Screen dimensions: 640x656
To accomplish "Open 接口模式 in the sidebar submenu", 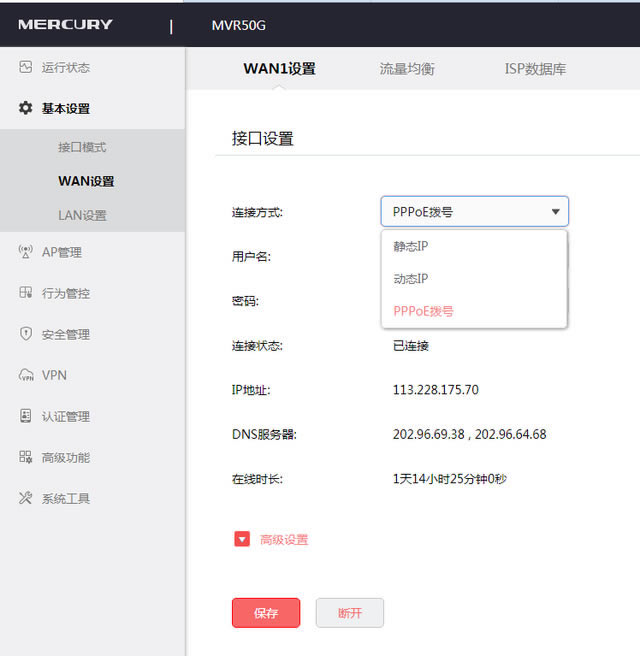I will [82, 147].
